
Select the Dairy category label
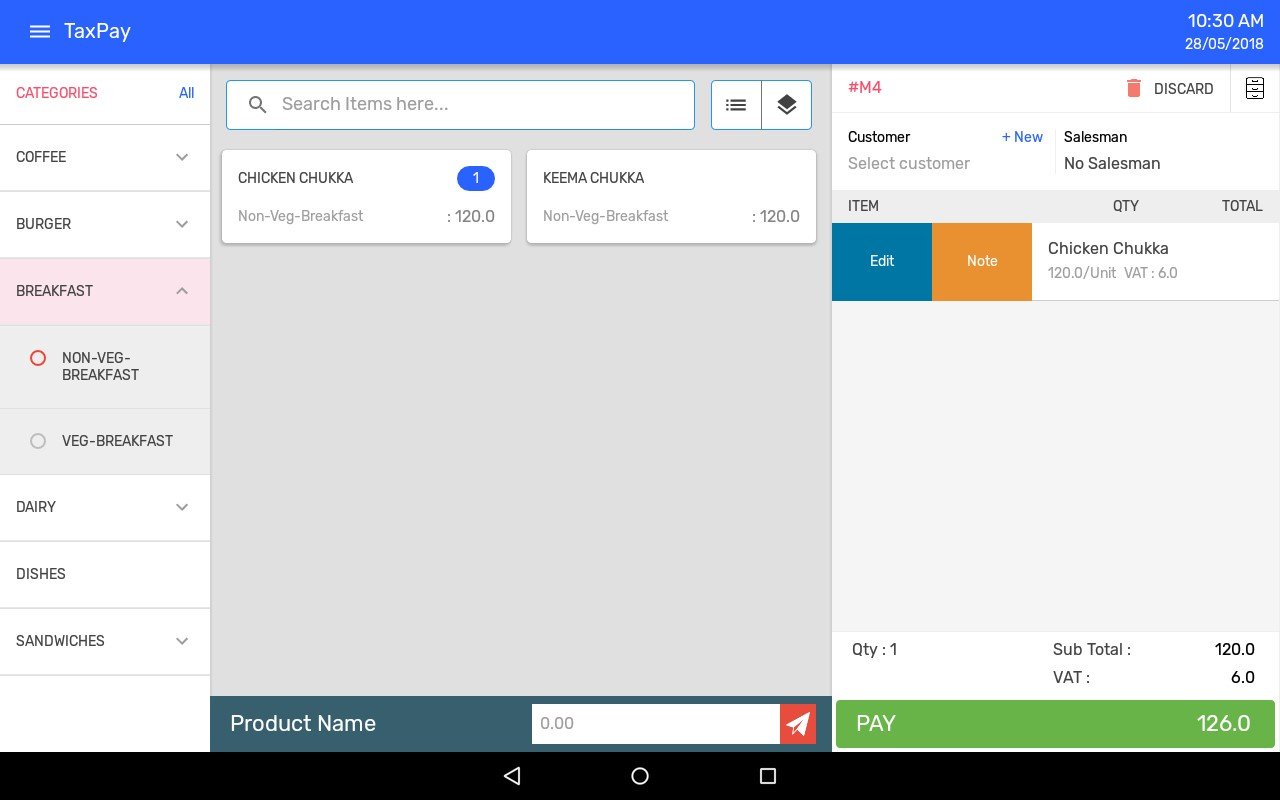[x=36, y=507]
